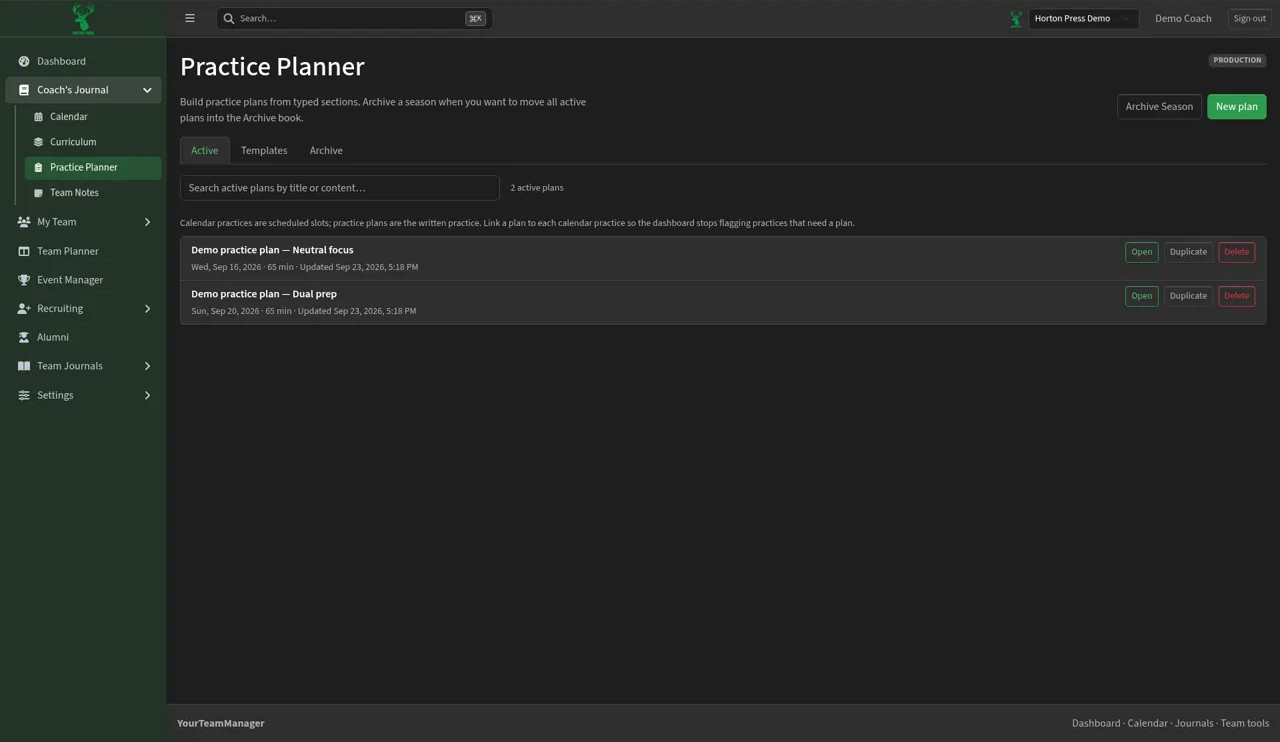Expand the My Team submenu arrow
1280x742 pixels.
tap(147, 222)
